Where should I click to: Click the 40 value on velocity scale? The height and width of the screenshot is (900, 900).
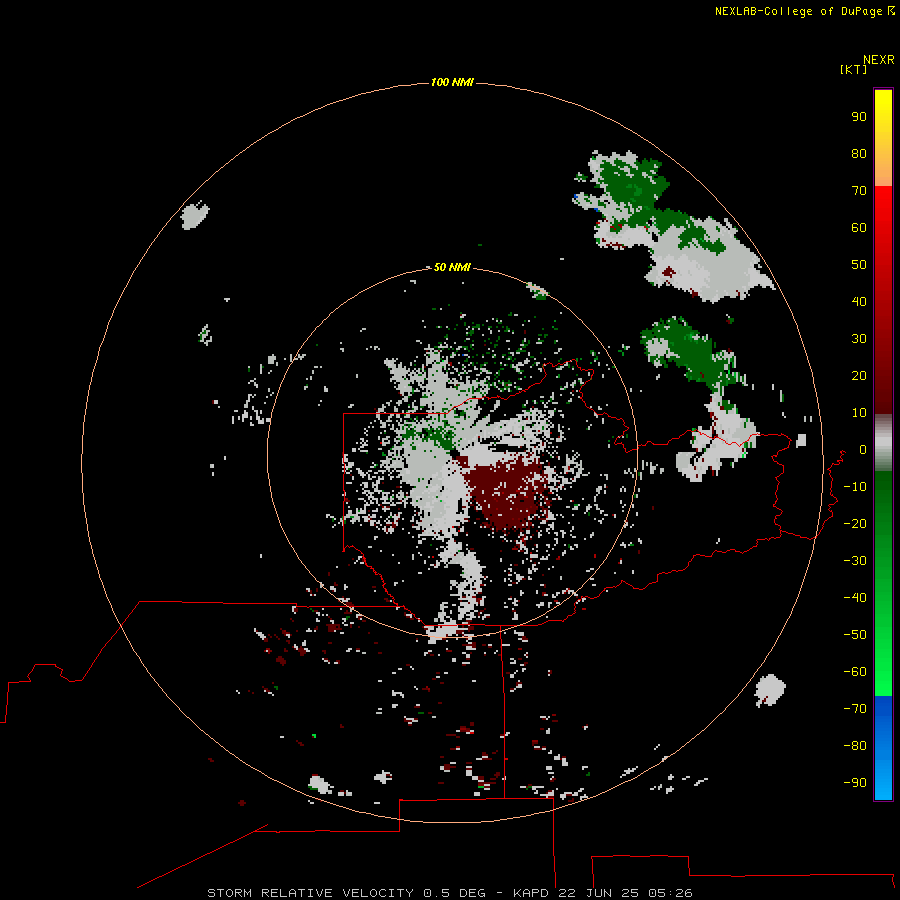coord(859,301)
